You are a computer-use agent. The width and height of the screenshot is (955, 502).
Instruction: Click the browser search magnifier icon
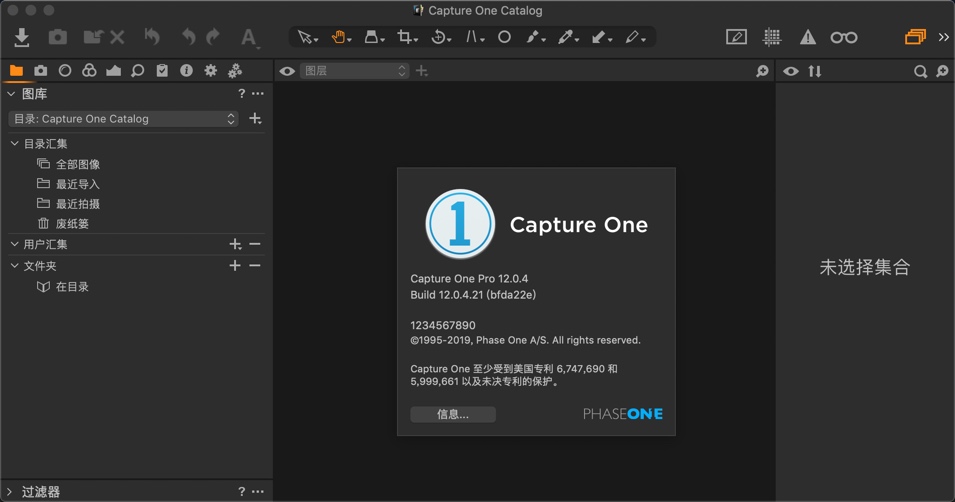click(x=920, y=71)
